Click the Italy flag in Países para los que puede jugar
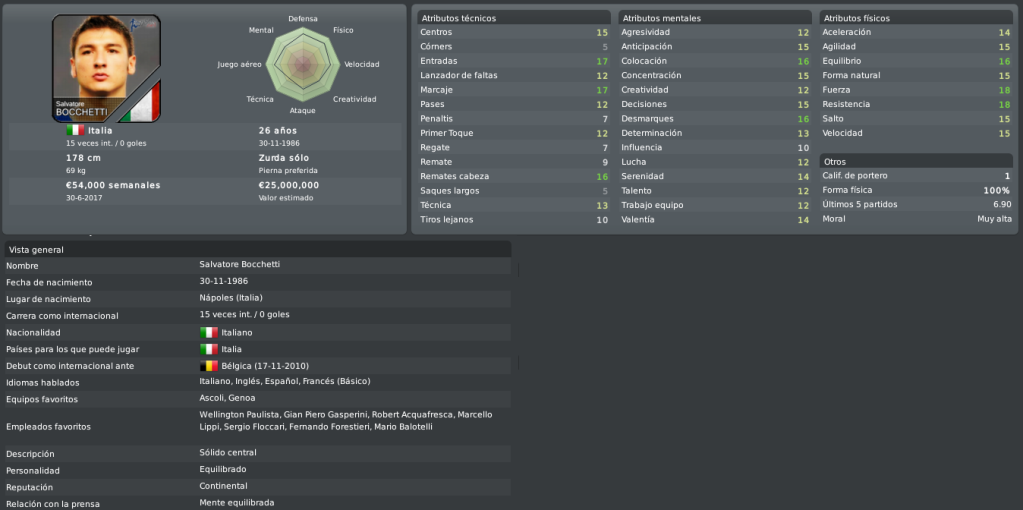The width and height of the screenshot is (1023, 510). [209, 350]
